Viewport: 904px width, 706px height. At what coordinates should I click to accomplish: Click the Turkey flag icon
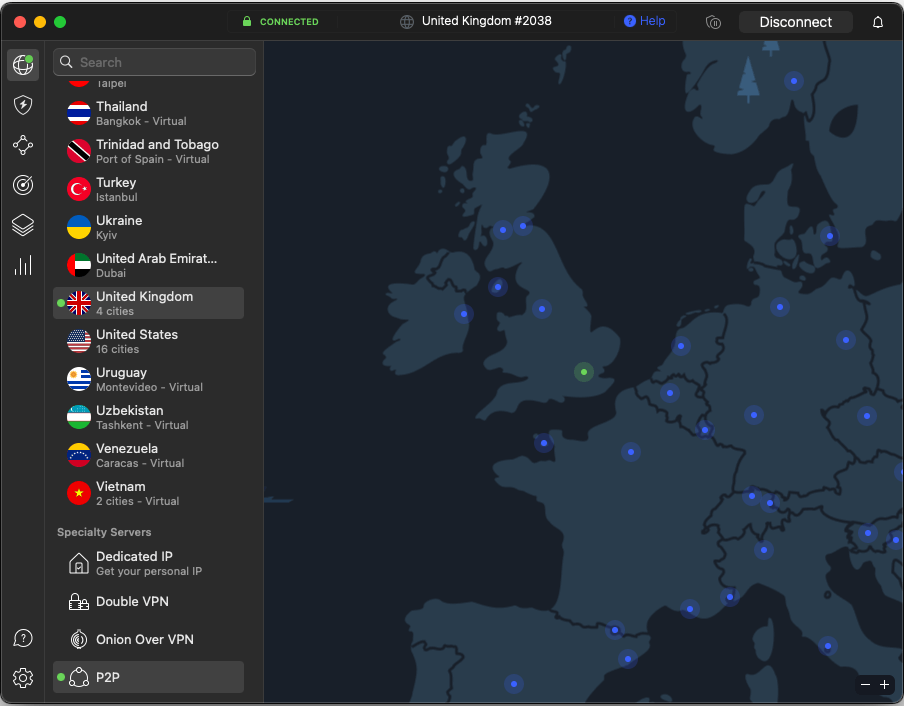tap(79, 189)
